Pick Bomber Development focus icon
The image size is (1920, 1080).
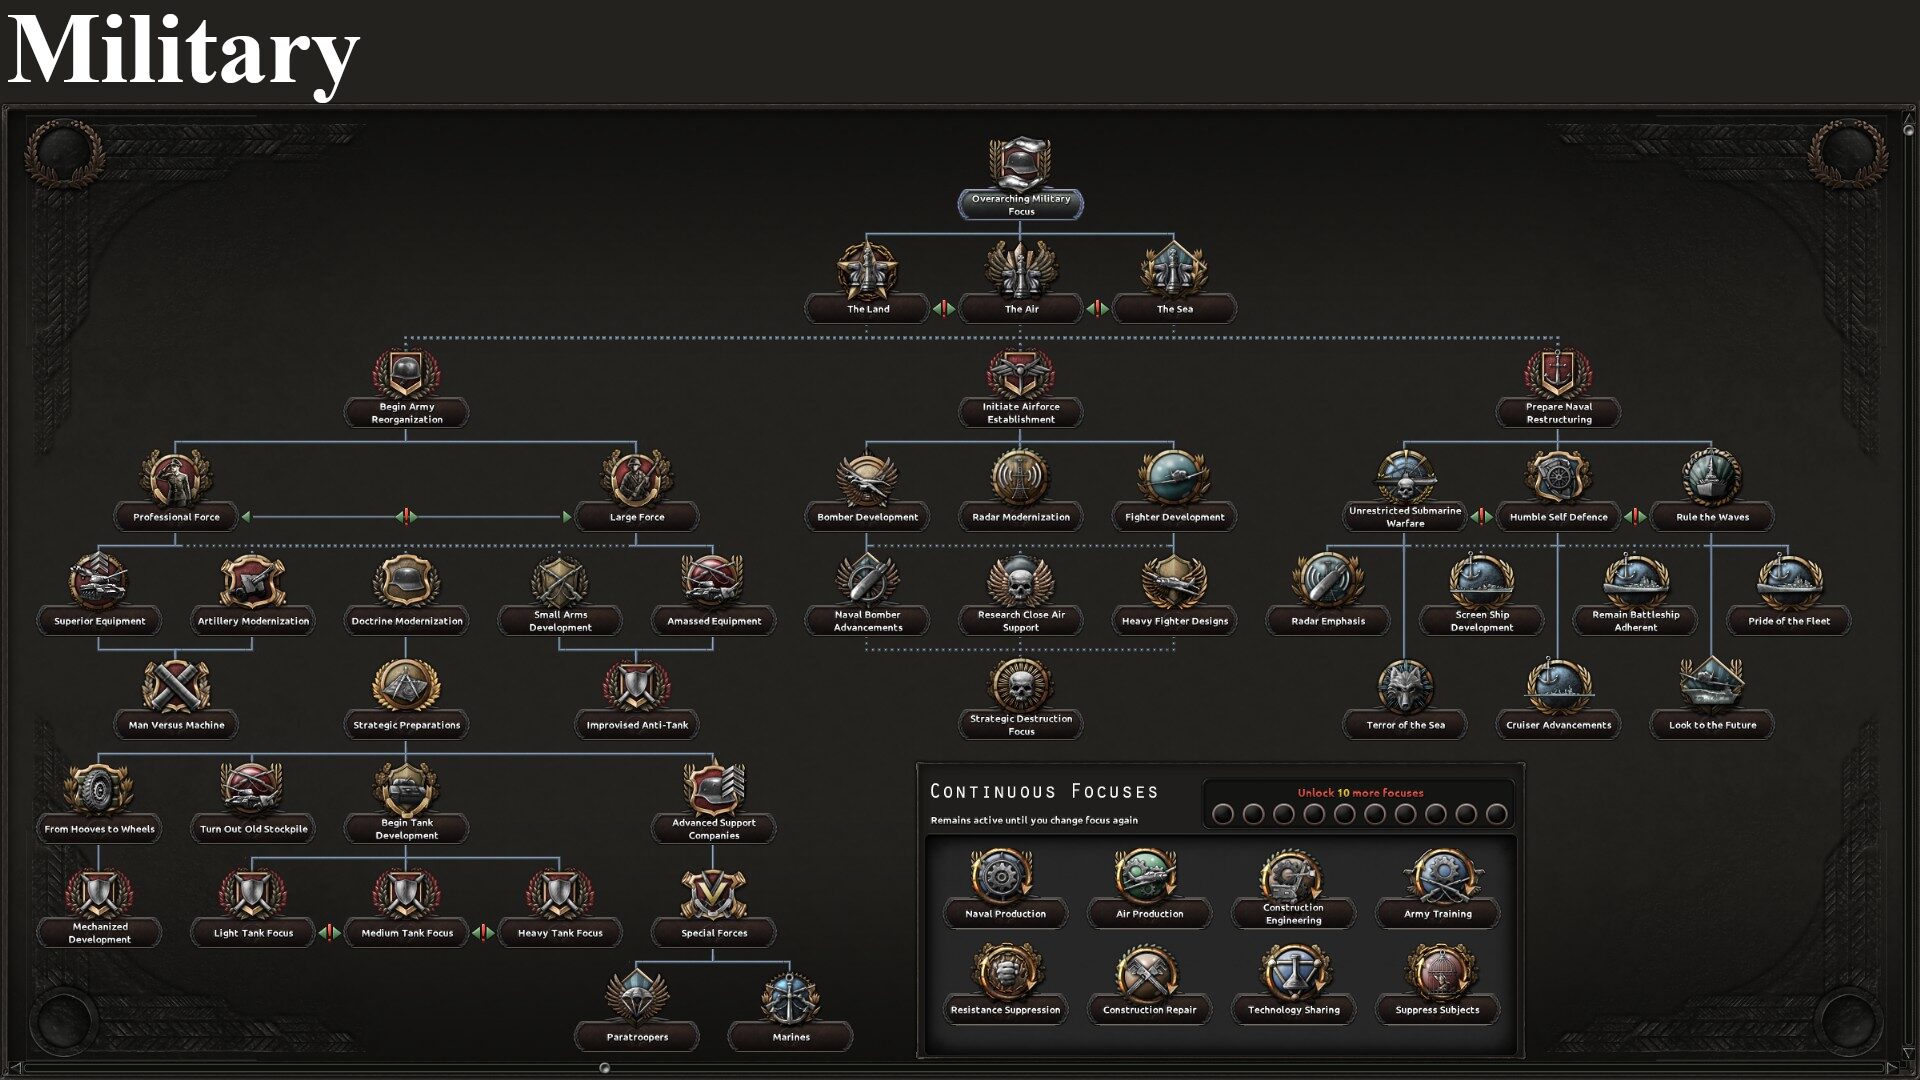(x=867, y=477)
